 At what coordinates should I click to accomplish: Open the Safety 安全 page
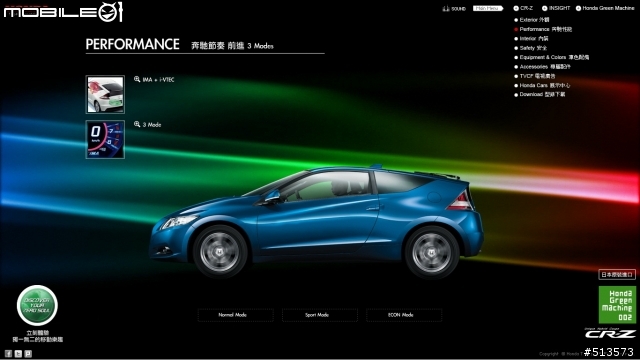pyautogui.click(x=531, y=48)
